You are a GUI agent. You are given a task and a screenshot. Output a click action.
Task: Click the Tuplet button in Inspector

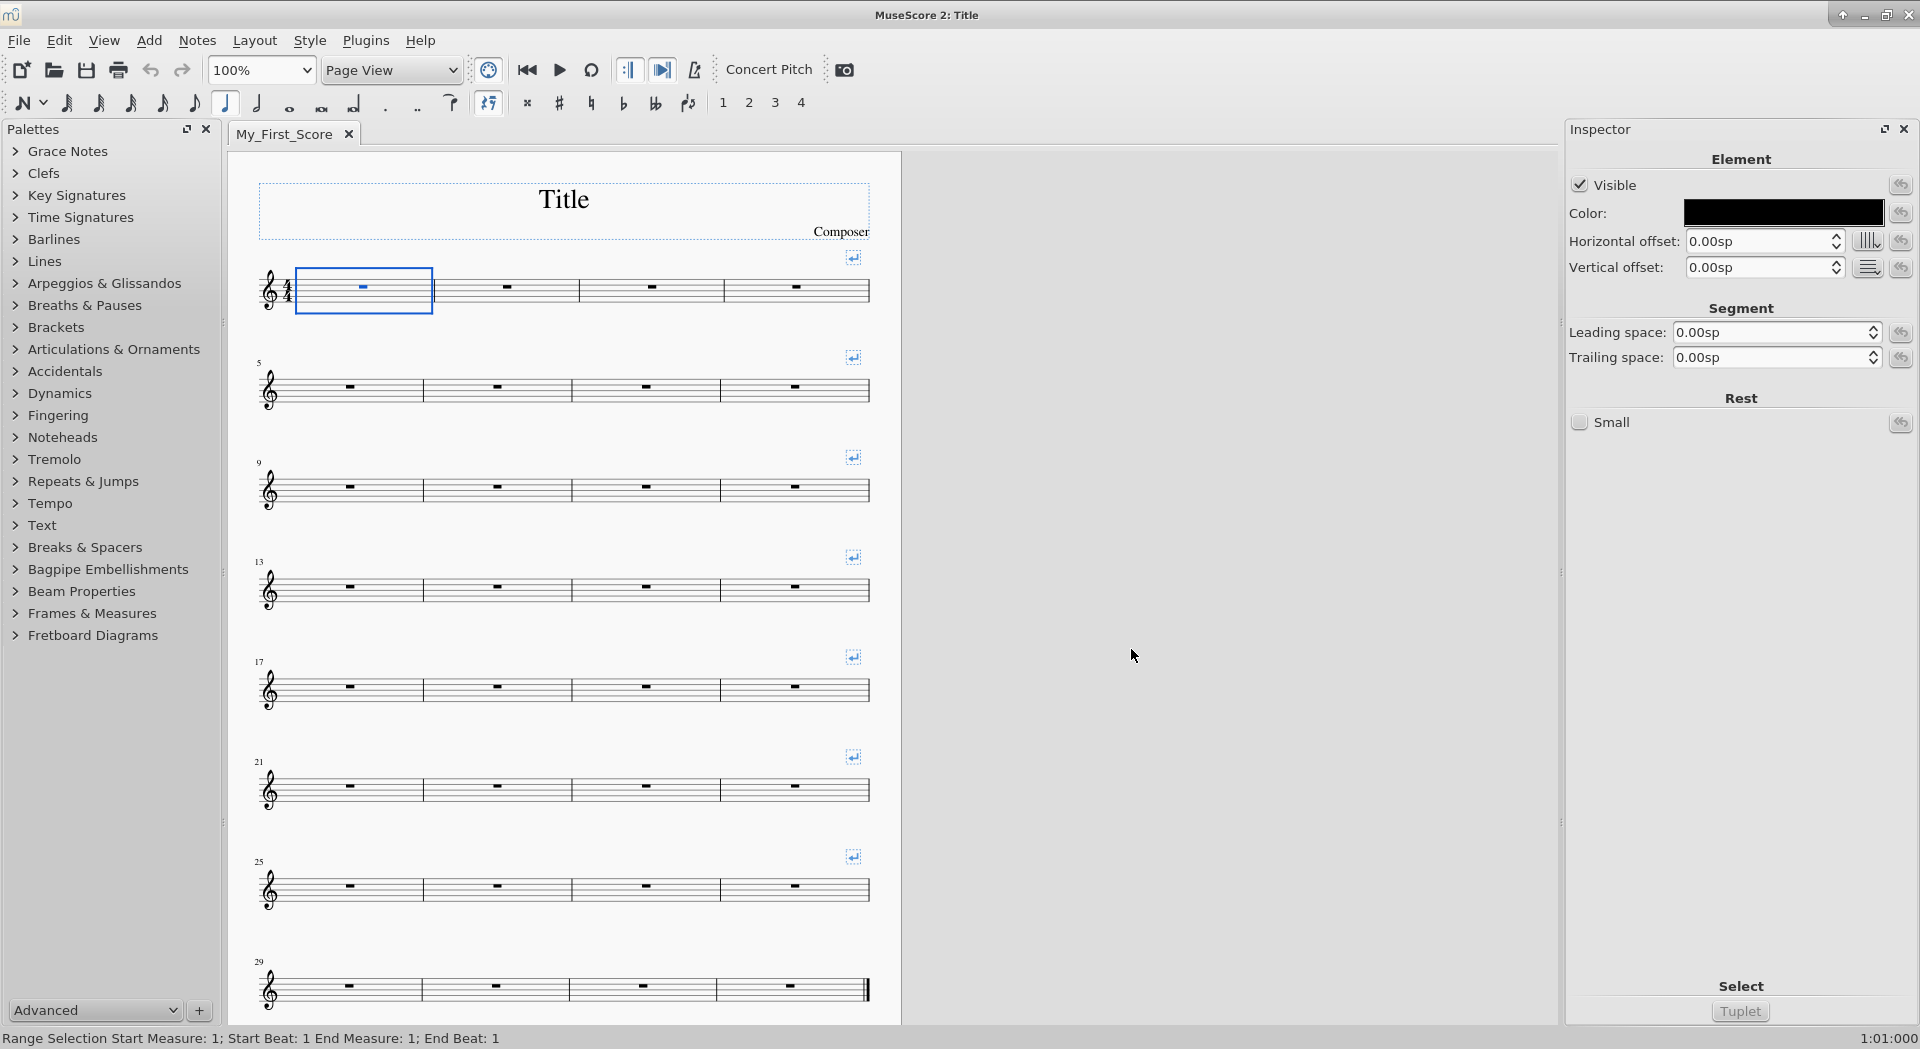(x=1740, y=1012)
